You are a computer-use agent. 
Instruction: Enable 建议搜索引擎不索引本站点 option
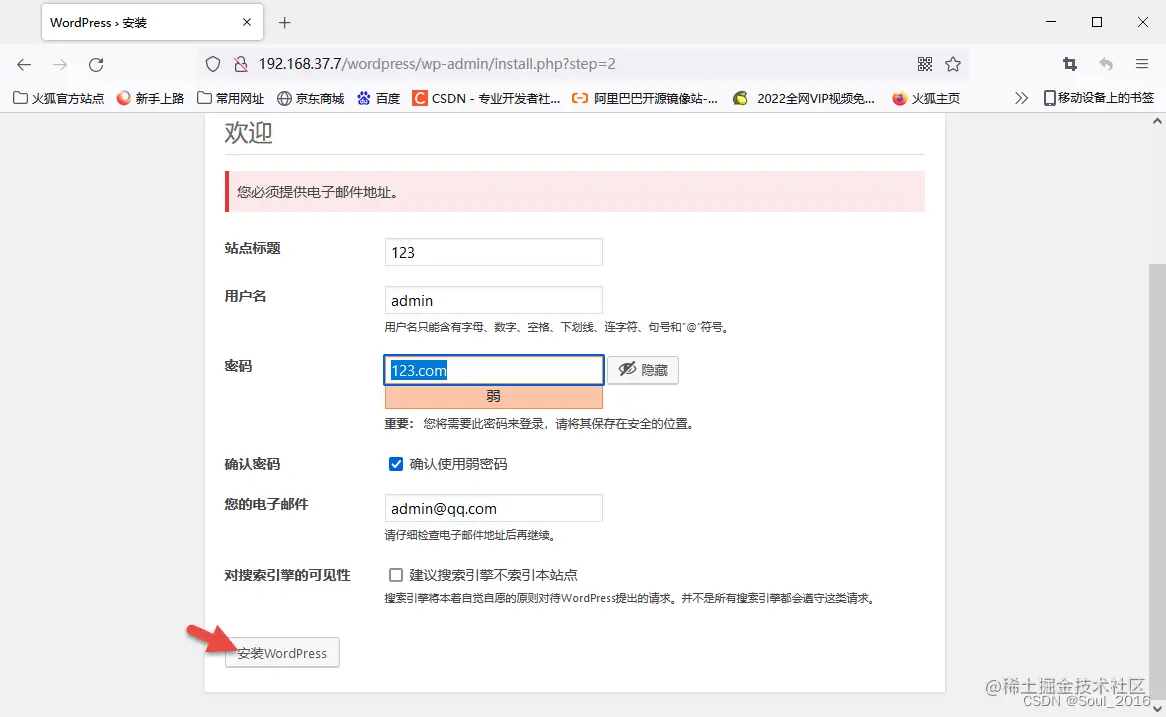pos(396,574)
